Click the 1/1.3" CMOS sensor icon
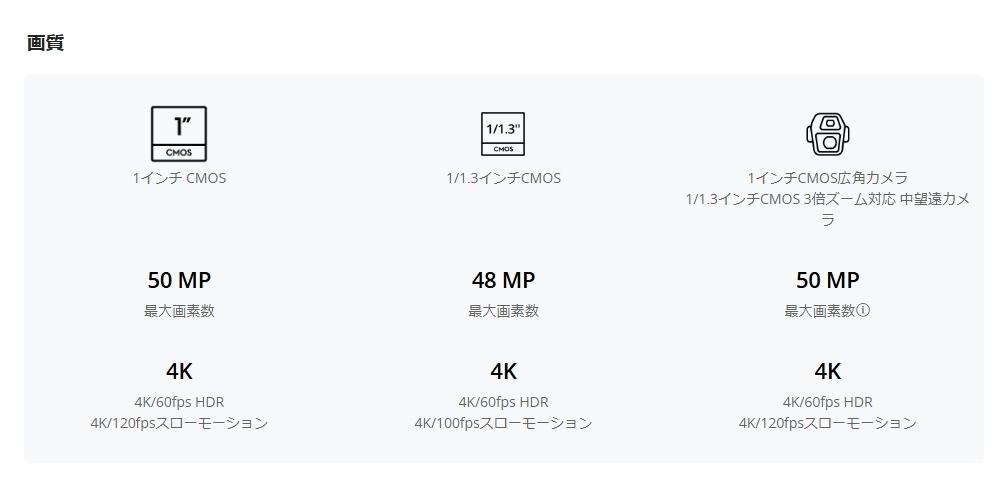Viewport: 1003px width, 479px height. 503,134
